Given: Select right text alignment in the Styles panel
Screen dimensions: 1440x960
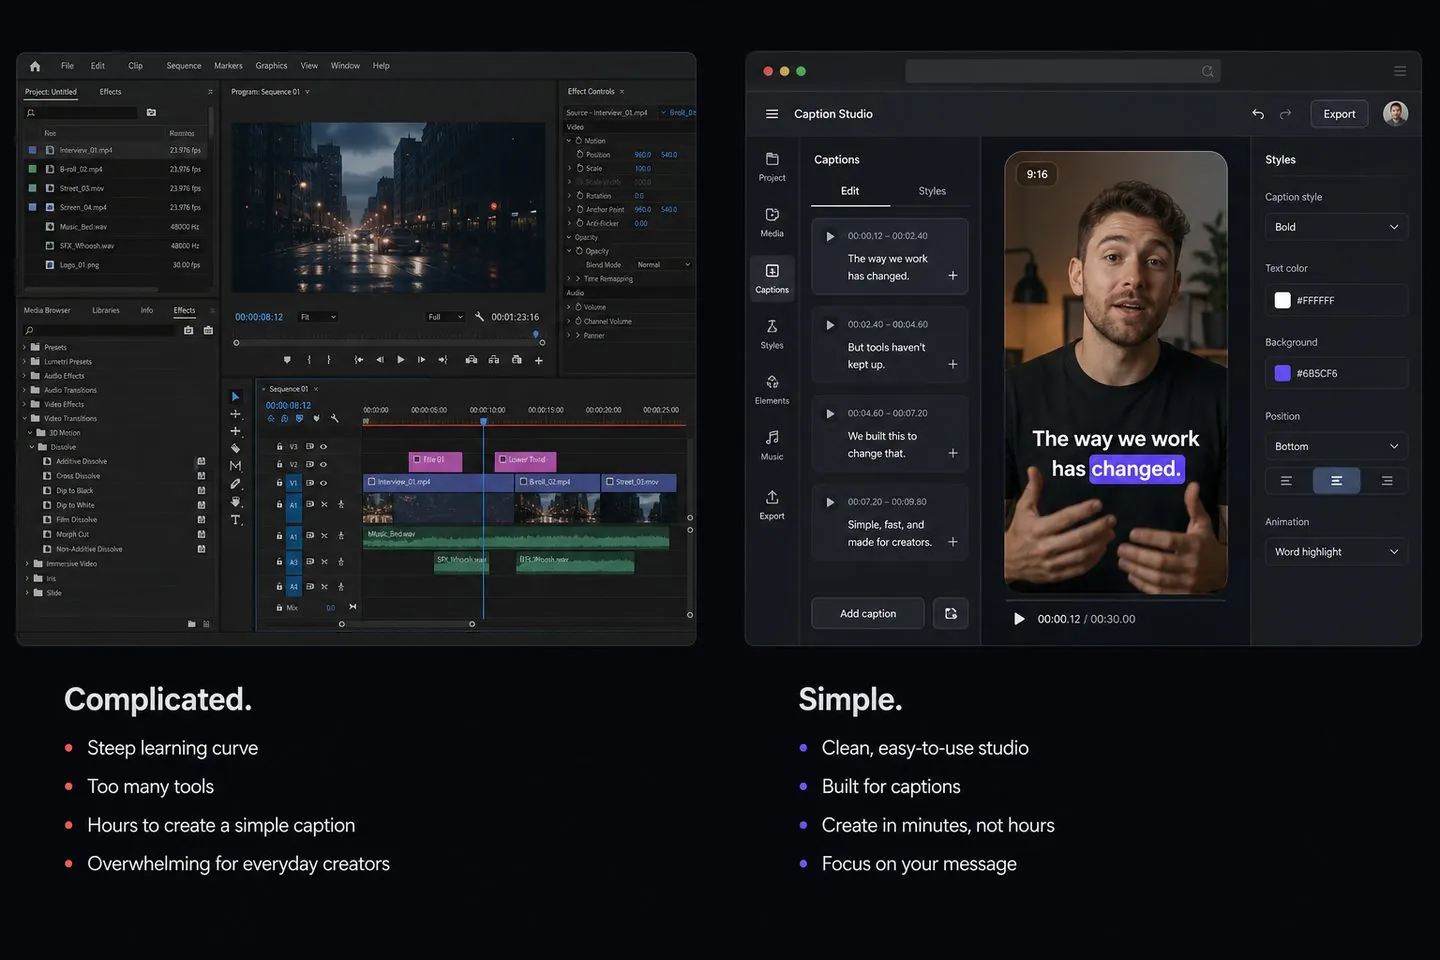Looking at the screenshot, I should point(1386,481).
